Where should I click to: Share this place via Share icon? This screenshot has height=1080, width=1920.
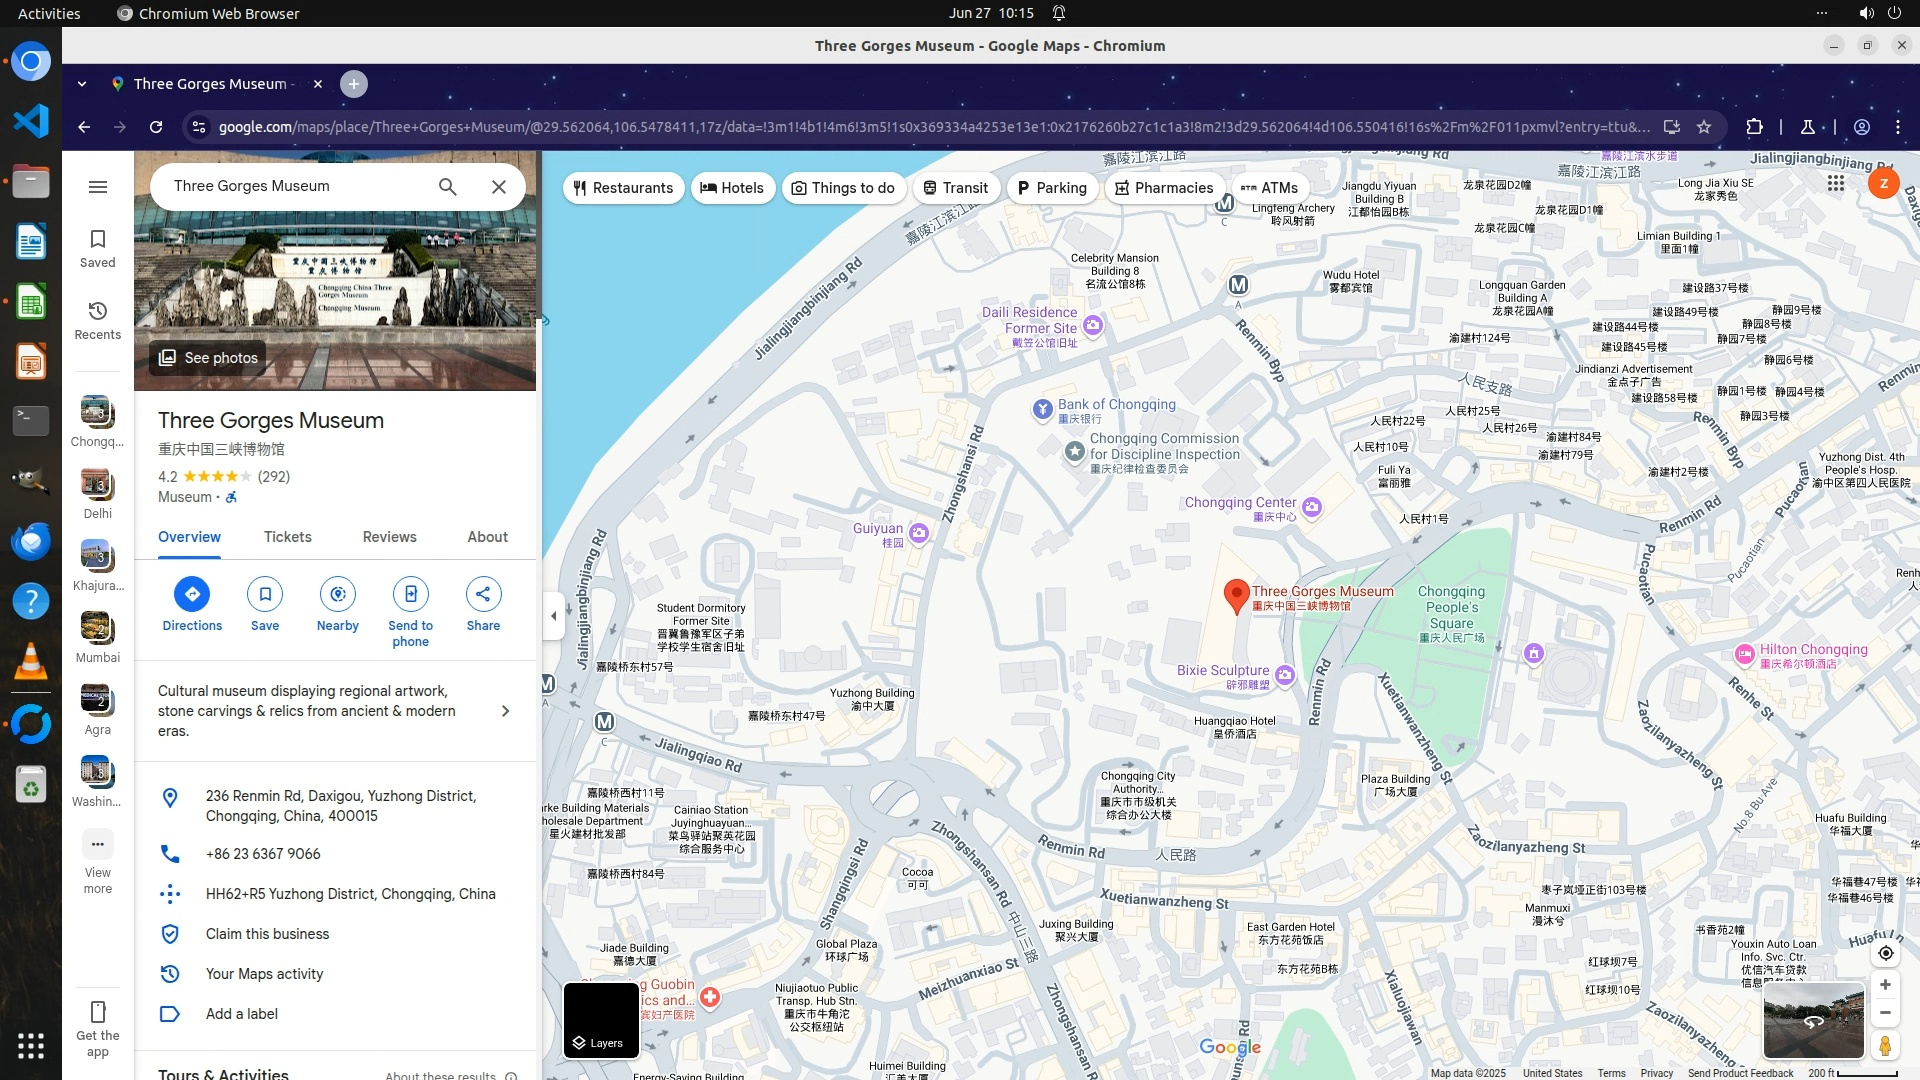click(483, 594)
